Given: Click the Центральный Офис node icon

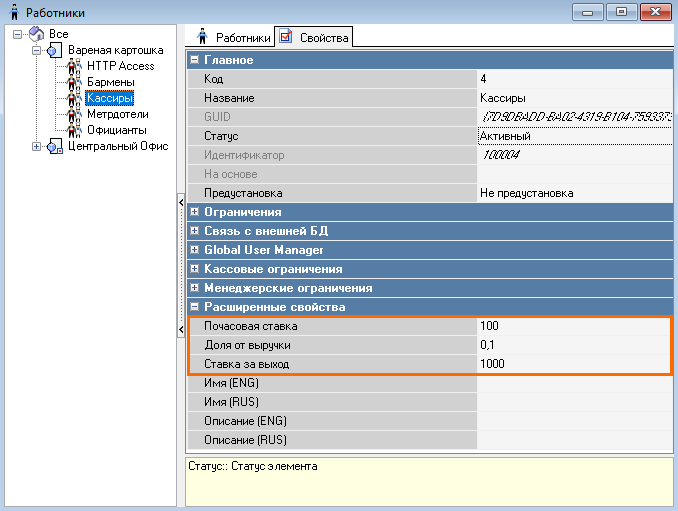Looking at the screenshot, I should pos(55,147).
